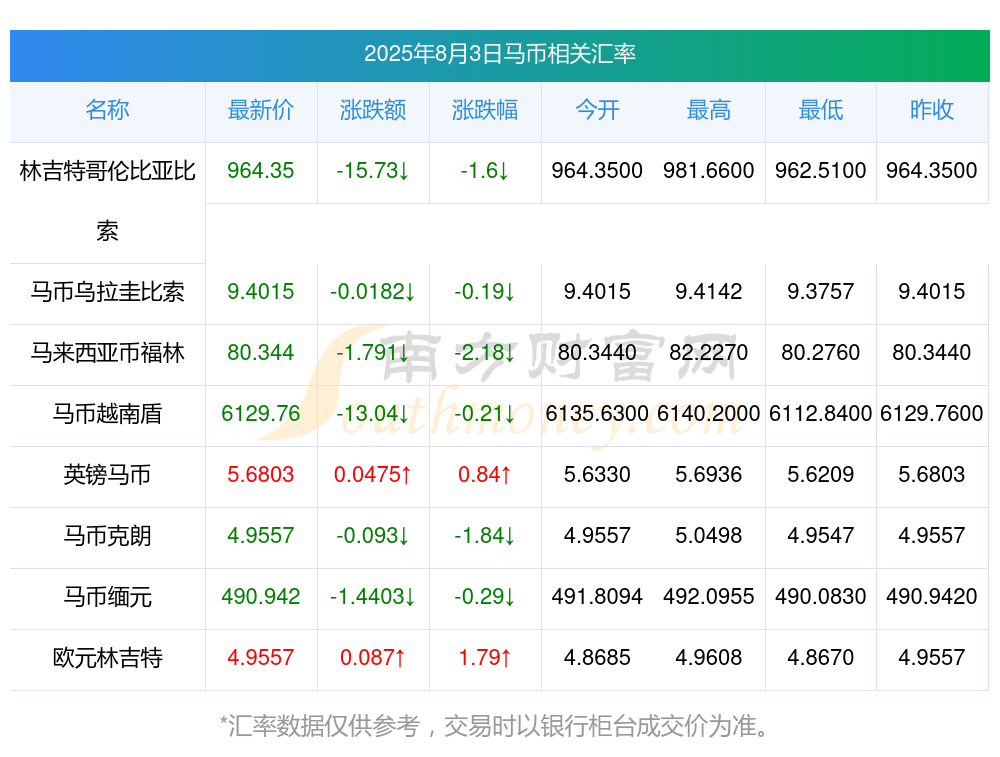Click the row name 马币越南盾

pyautogui.click(x=107, y=414)
